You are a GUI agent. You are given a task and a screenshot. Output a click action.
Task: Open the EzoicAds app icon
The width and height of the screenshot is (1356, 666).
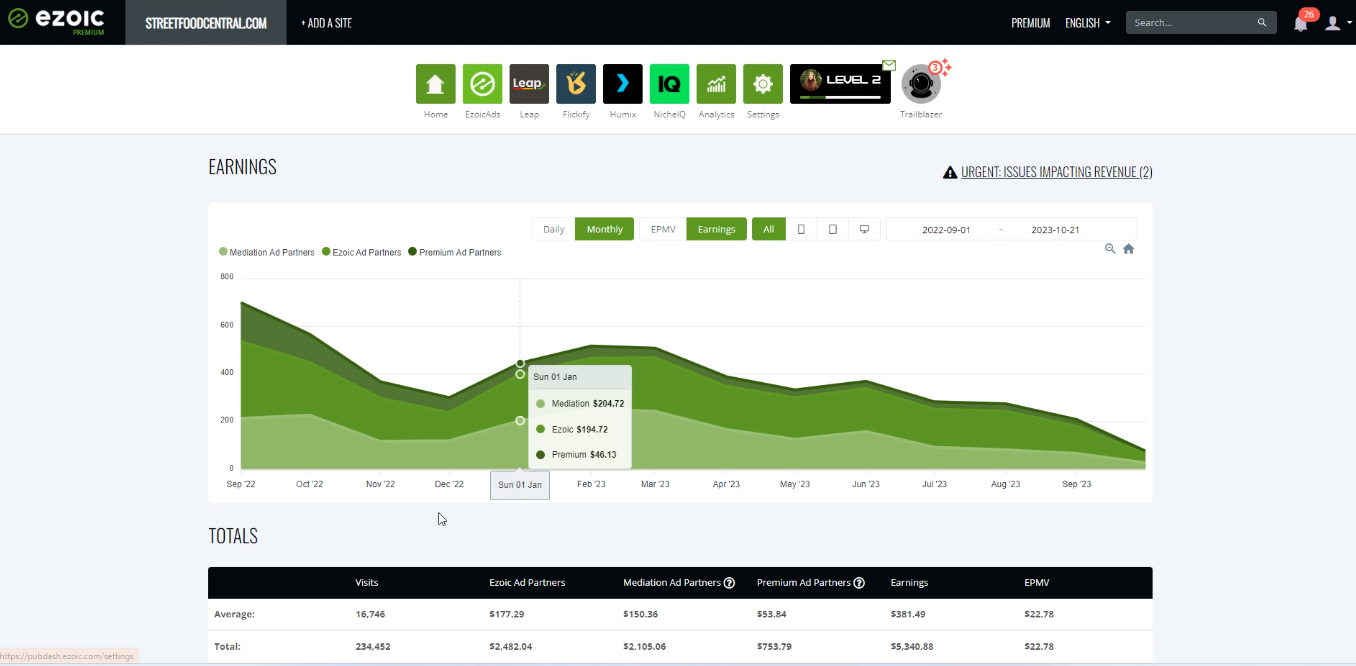tap(482, 84)
